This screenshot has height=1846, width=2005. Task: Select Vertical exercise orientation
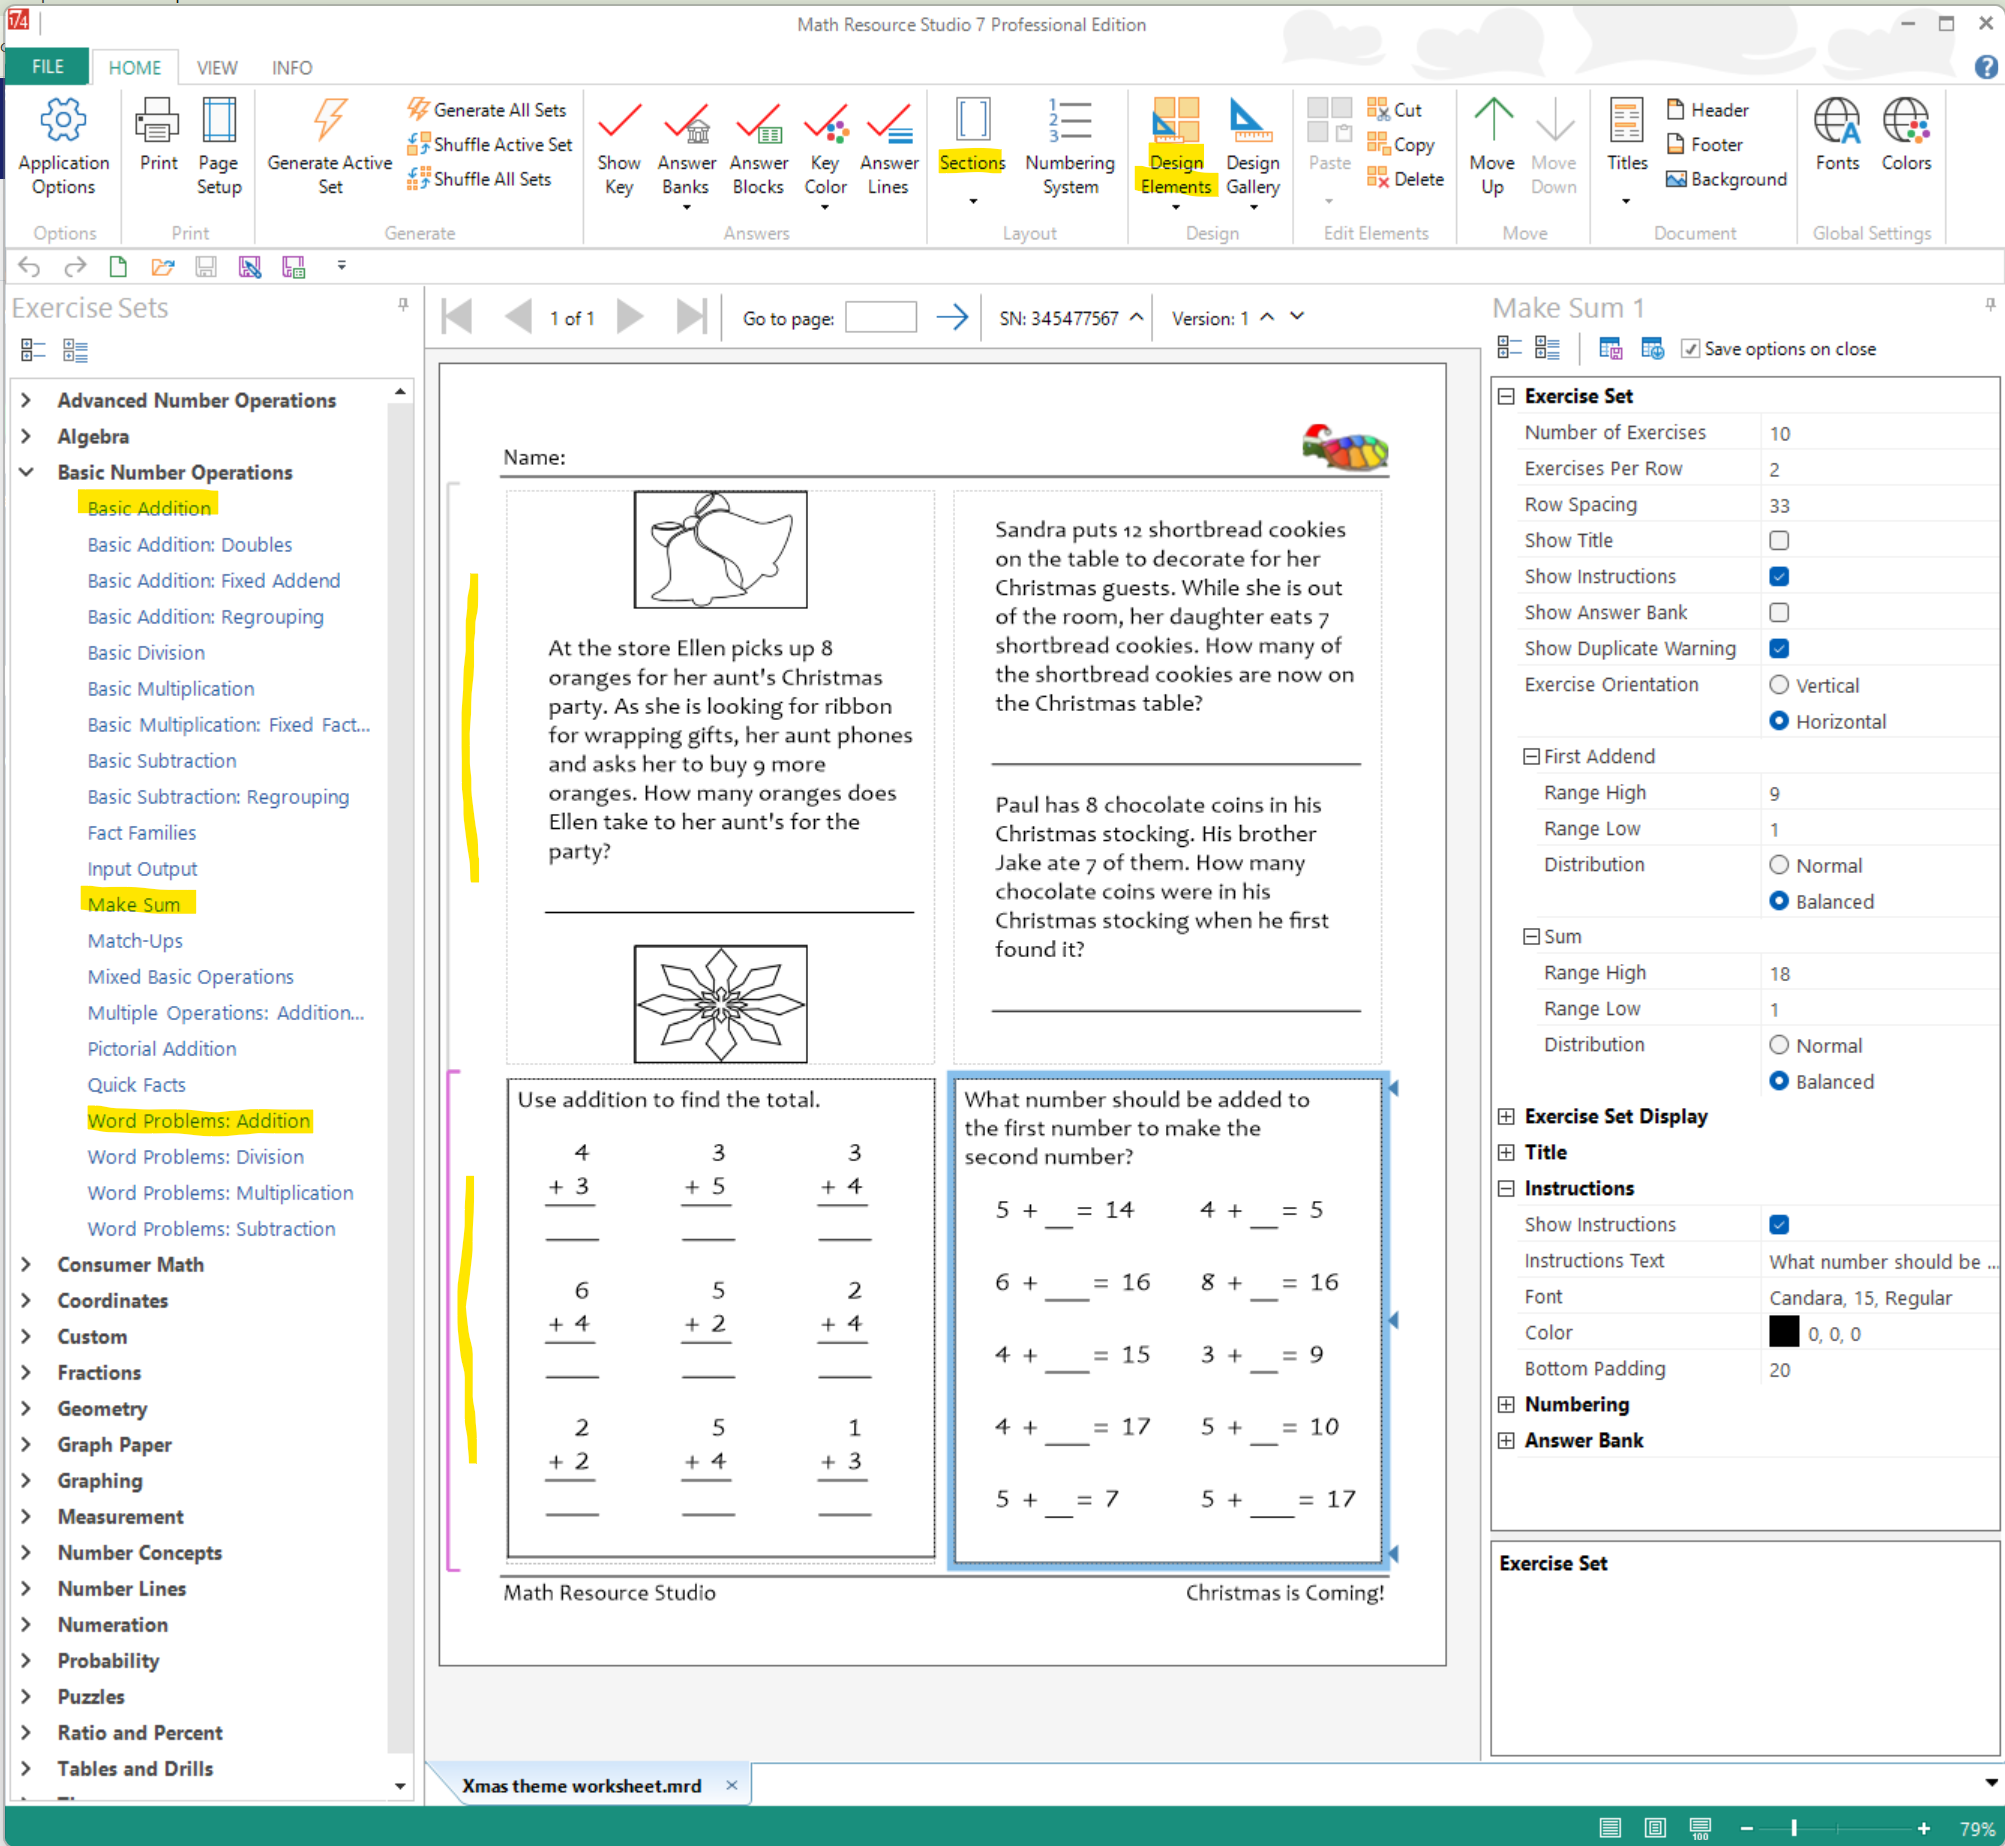1779,685
